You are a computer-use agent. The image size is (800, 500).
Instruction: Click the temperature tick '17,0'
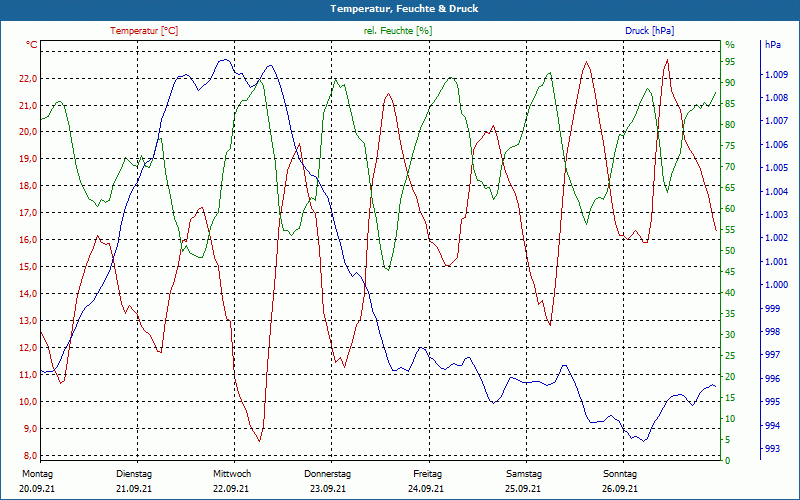pos(29,213)
